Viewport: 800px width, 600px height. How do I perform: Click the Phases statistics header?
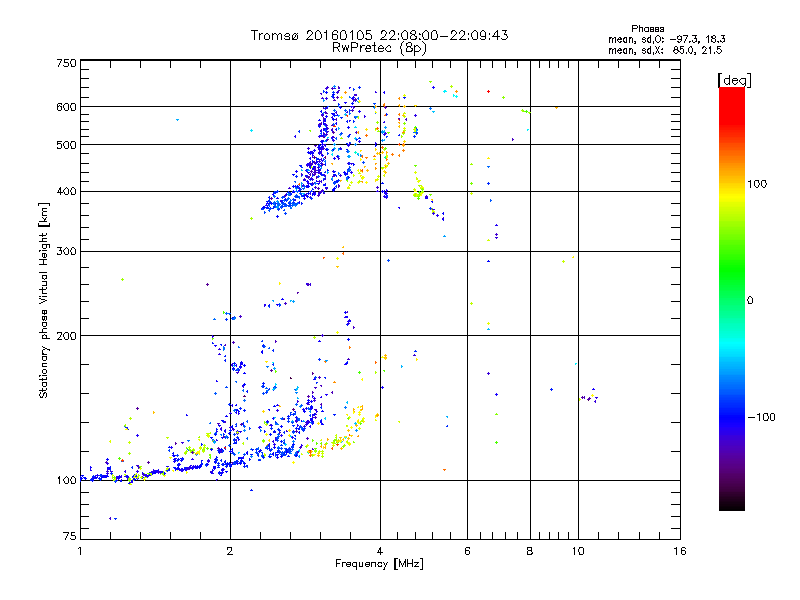[647, 29]
